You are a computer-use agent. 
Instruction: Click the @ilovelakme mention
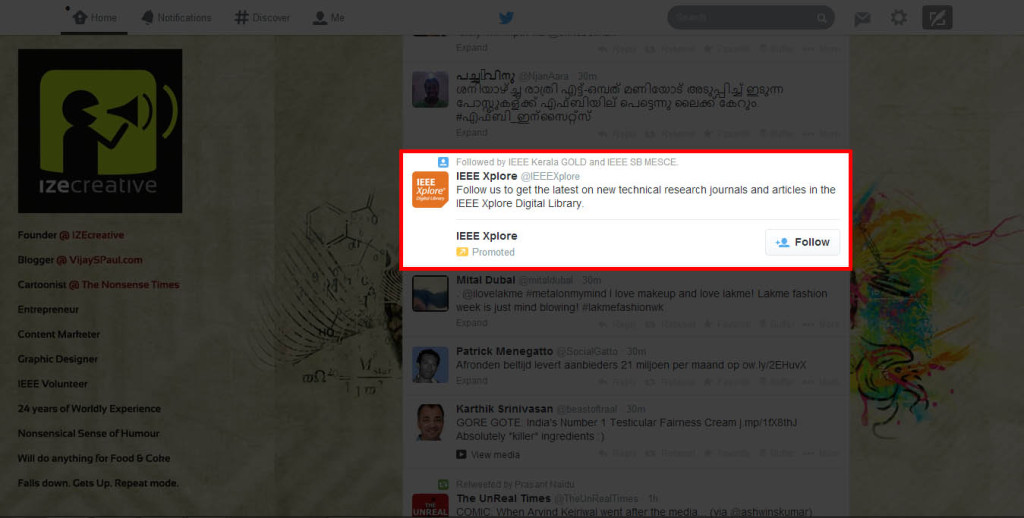491,294
